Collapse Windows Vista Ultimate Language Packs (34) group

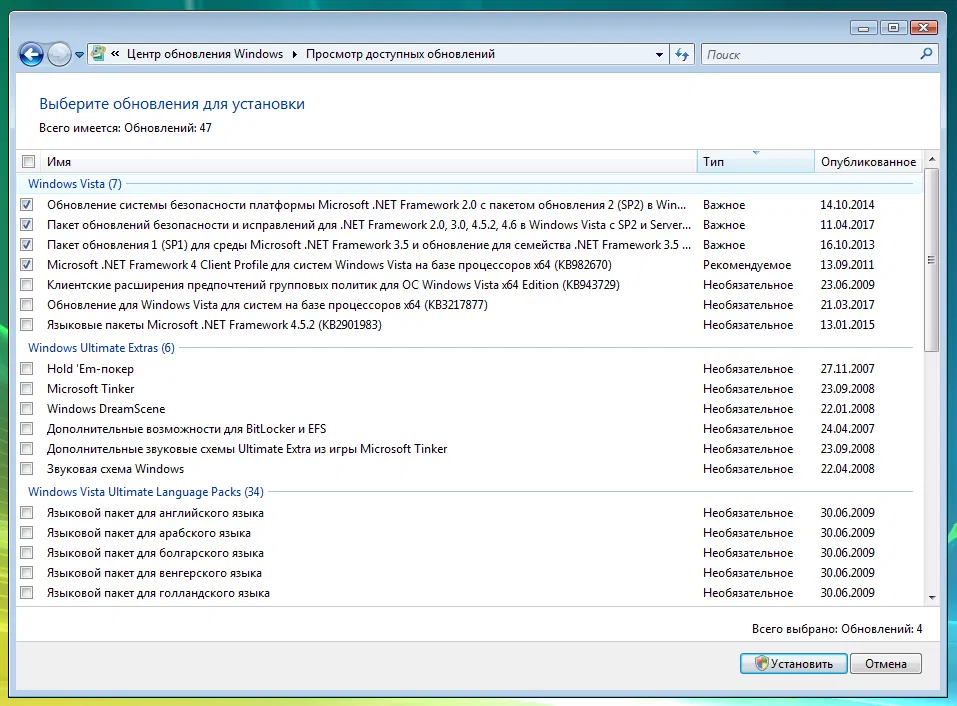pos(146,492)
